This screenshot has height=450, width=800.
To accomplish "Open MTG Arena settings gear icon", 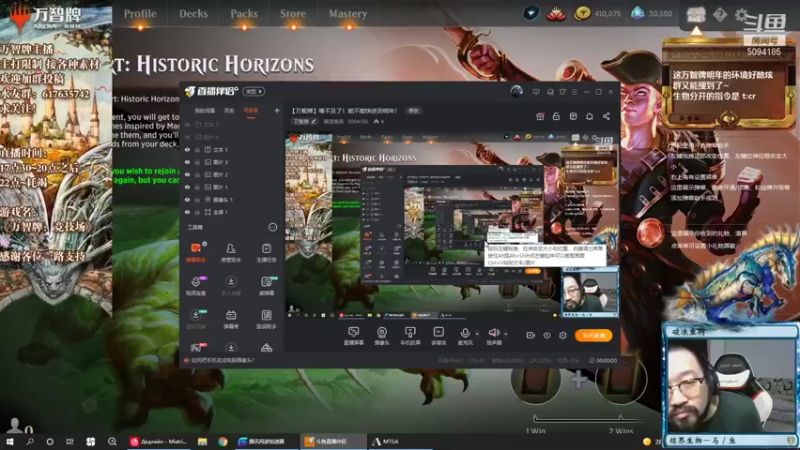I will [741, 15].
